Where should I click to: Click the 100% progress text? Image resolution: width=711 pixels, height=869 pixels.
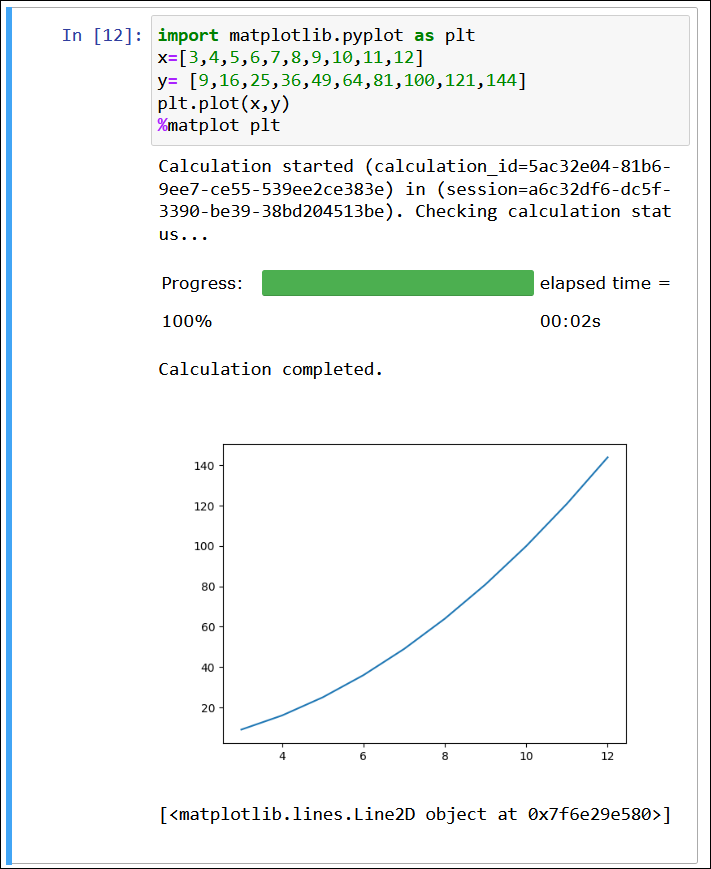click(187, 322)
